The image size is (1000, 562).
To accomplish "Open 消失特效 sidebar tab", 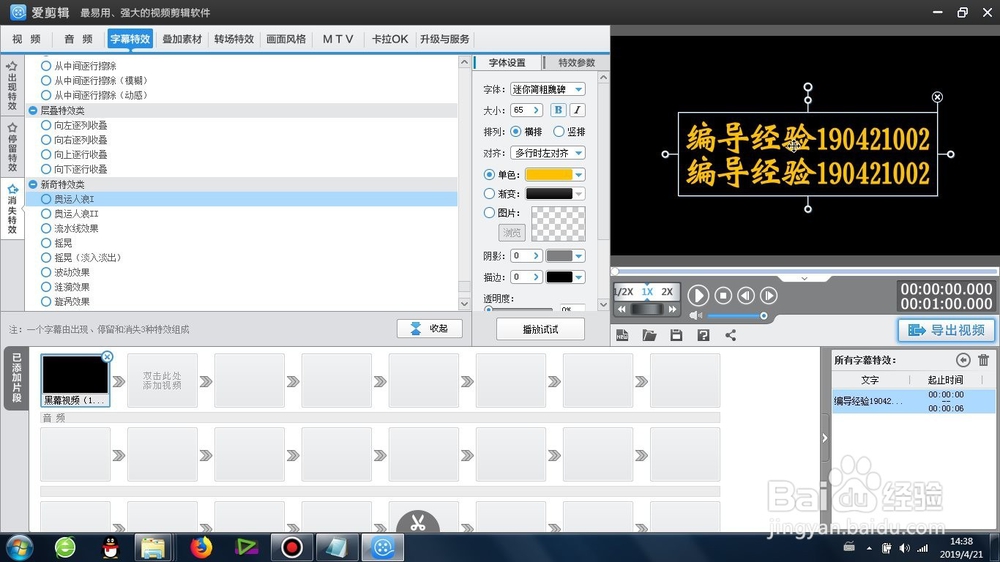I will pyautogui.click(x=12, y=210).
